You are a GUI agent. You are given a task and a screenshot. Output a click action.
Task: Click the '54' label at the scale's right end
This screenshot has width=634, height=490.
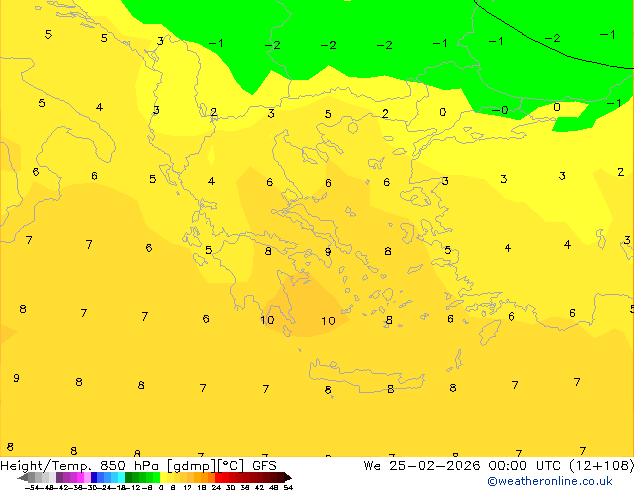288,487
